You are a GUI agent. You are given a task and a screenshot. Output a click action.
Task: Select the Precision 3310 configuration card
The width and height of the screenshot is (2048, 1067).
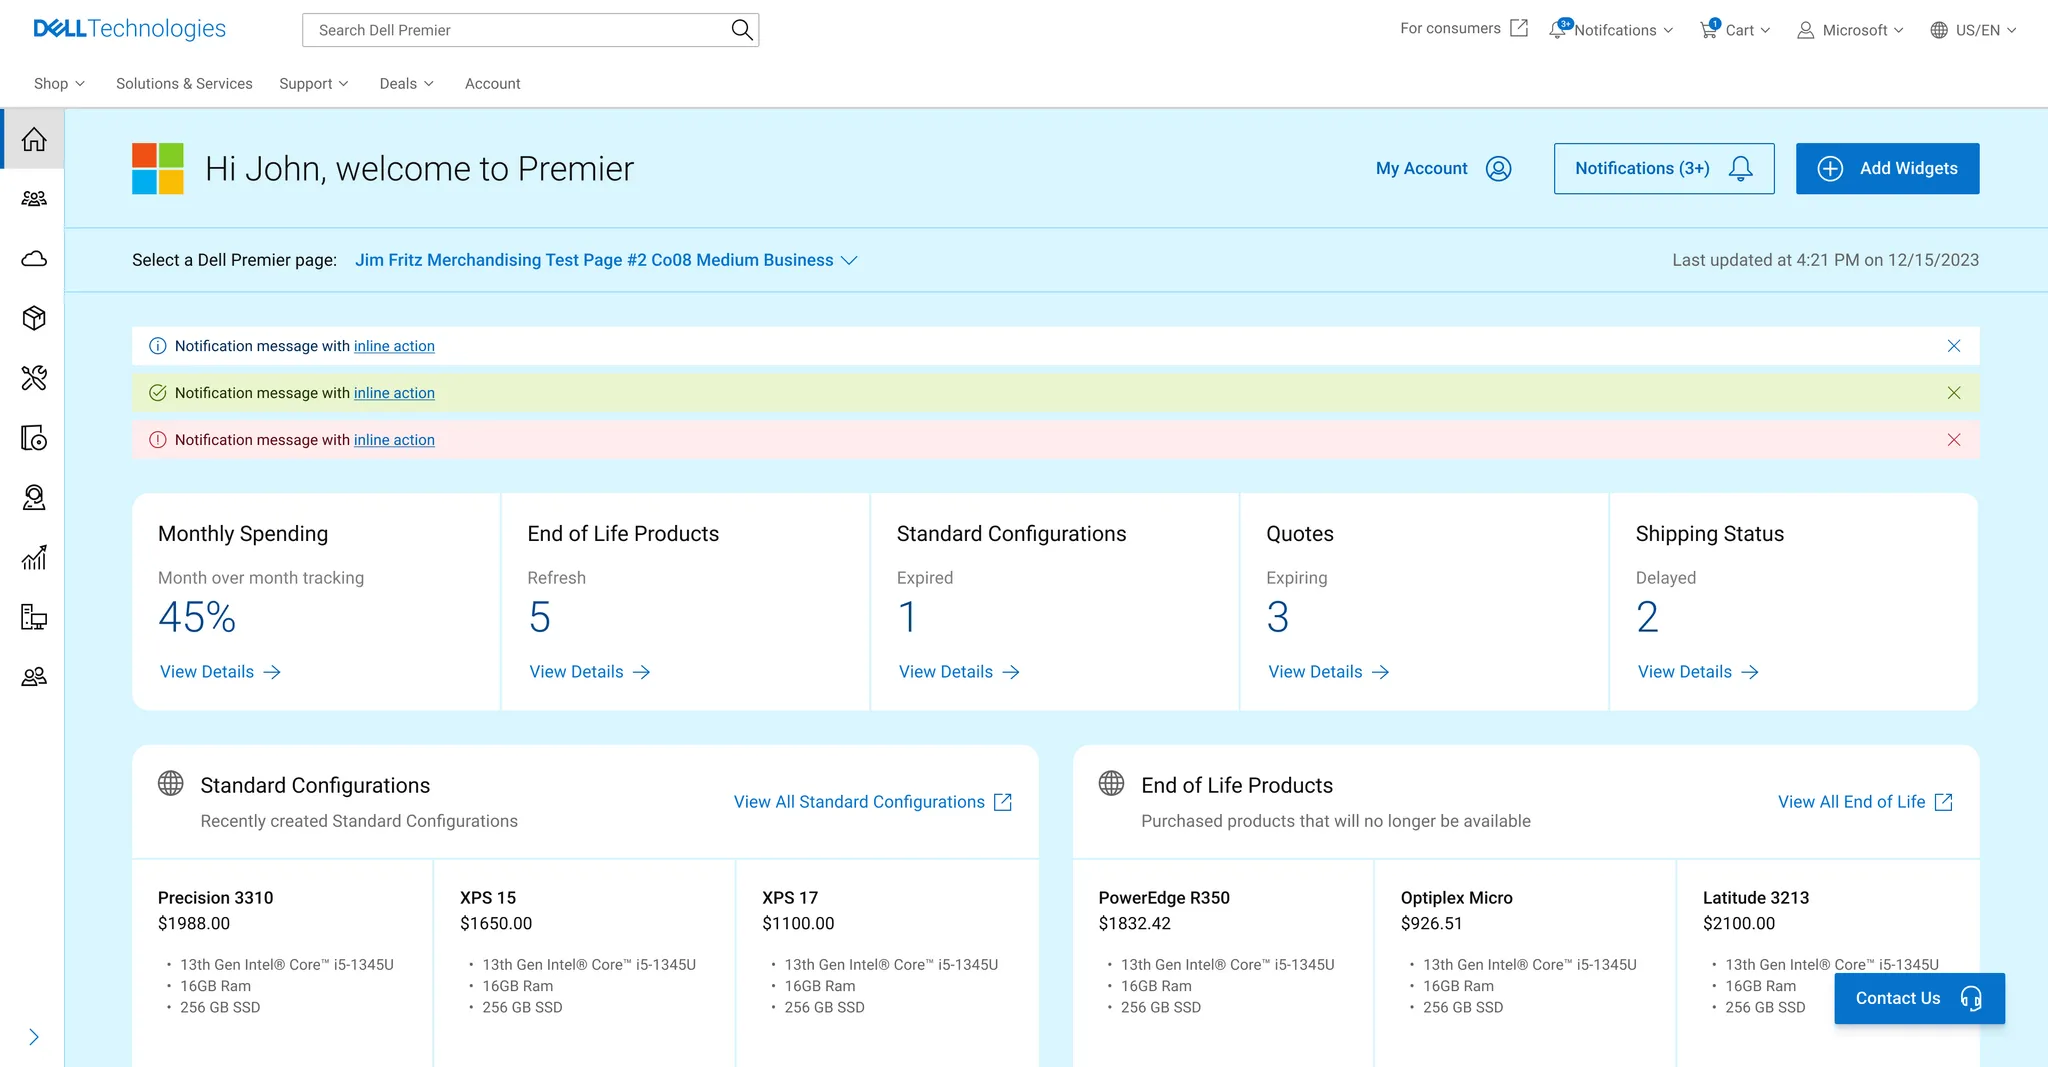tap(283, 962)
